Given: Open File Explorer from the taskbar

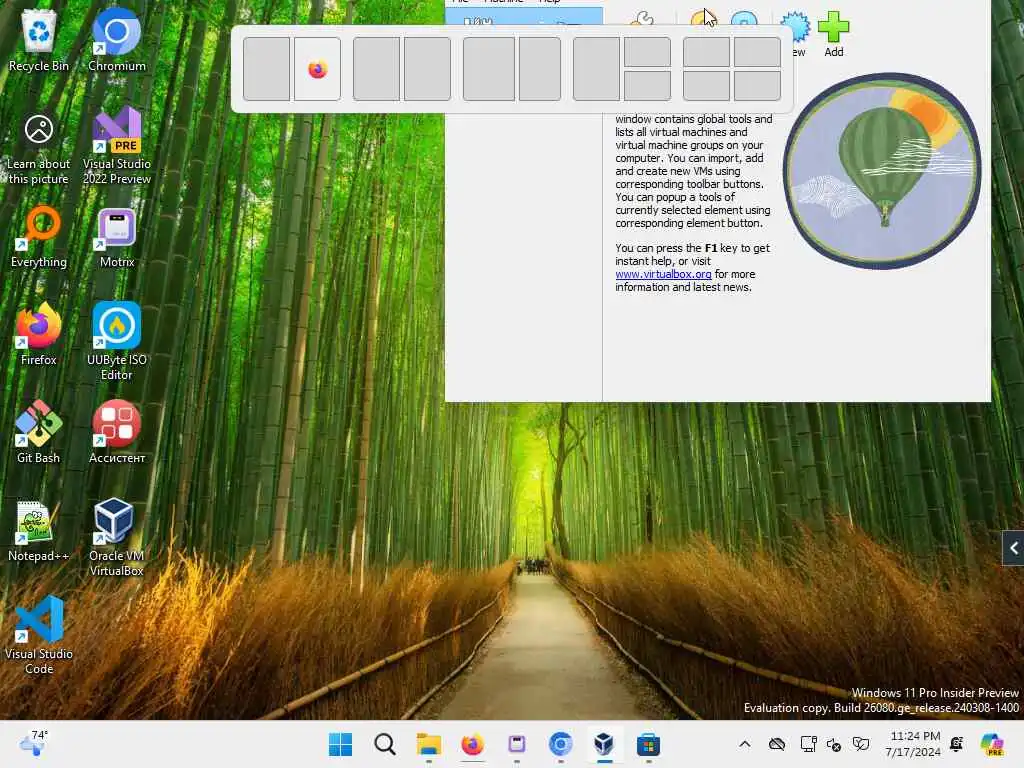Looking at the screenshot, I should (428, 744).
